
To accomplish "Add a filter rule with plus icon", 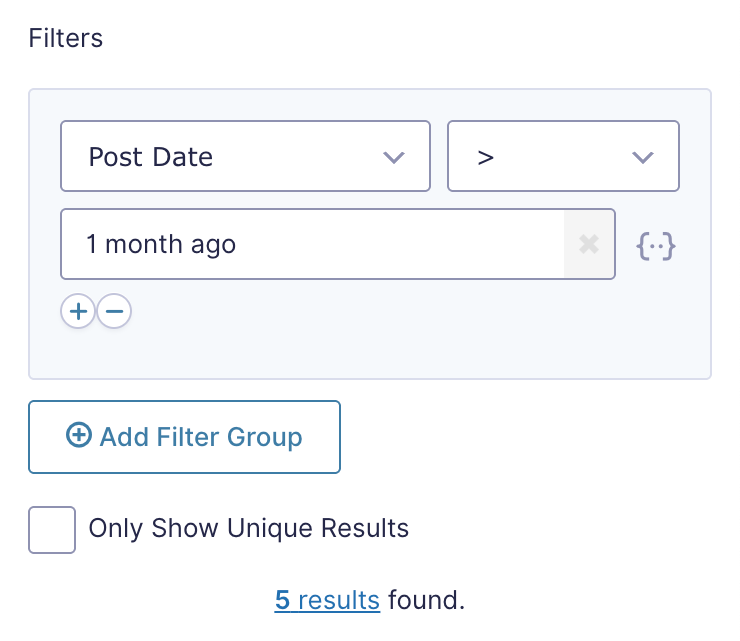I will click(x=78, y=311).
